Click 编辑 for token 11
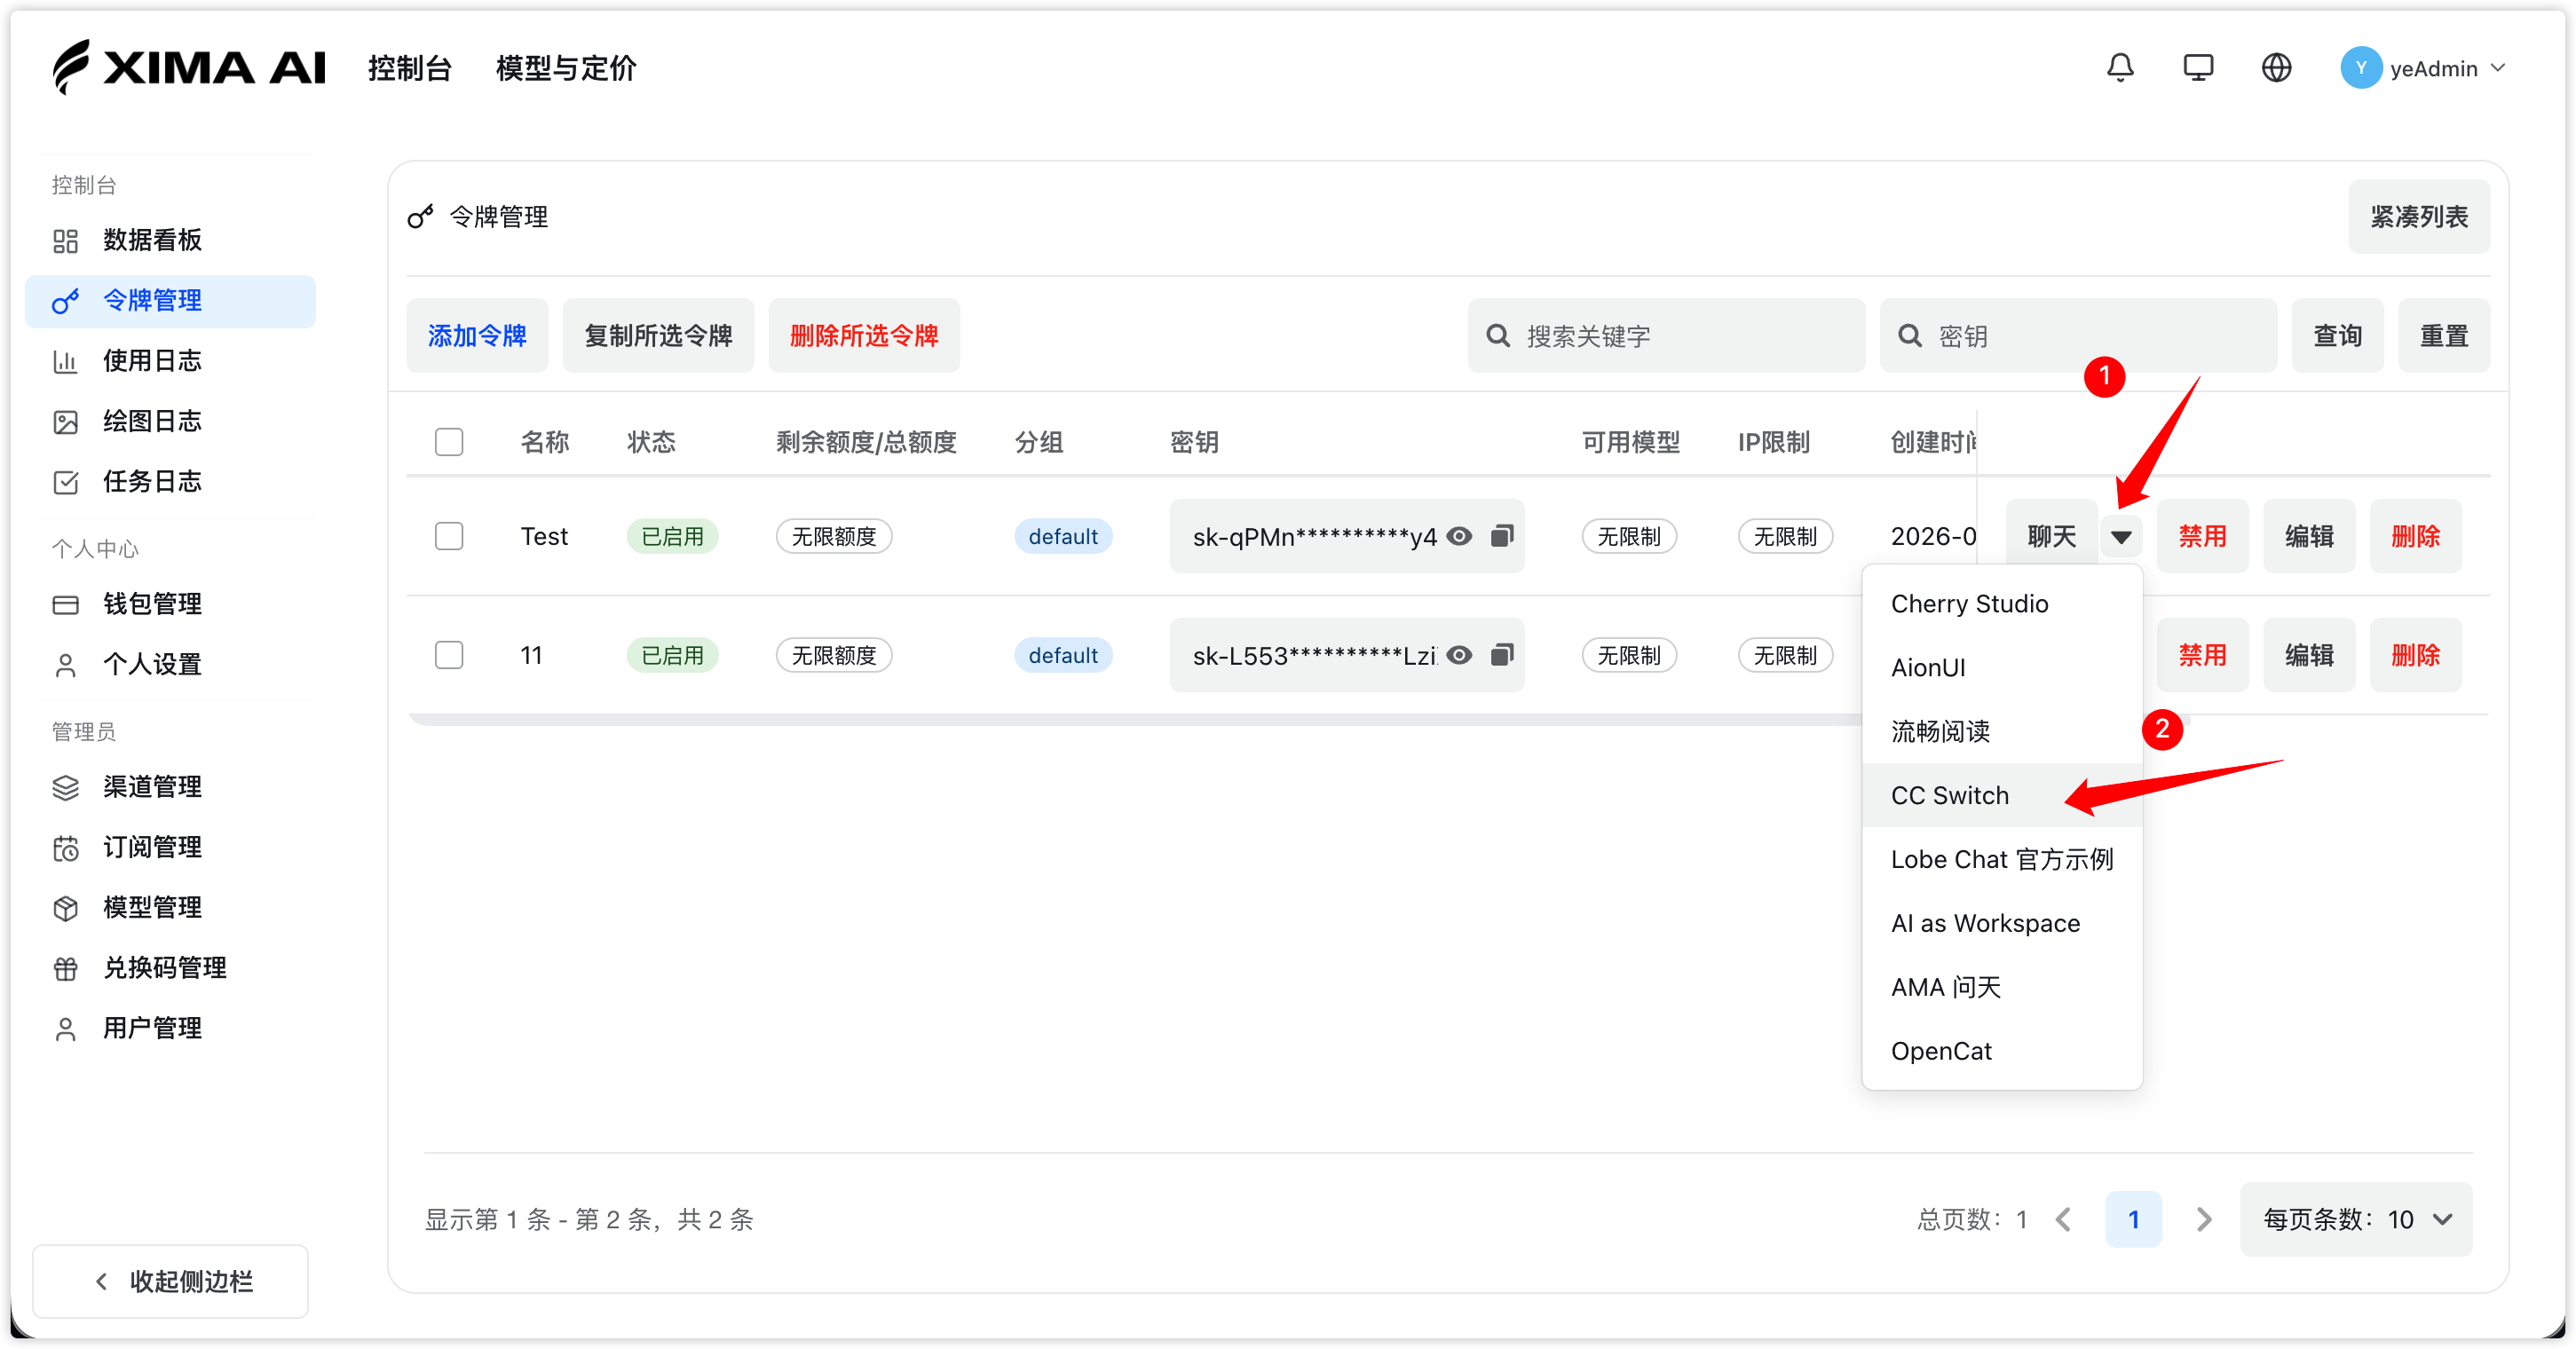 [x=2308, y=655]
